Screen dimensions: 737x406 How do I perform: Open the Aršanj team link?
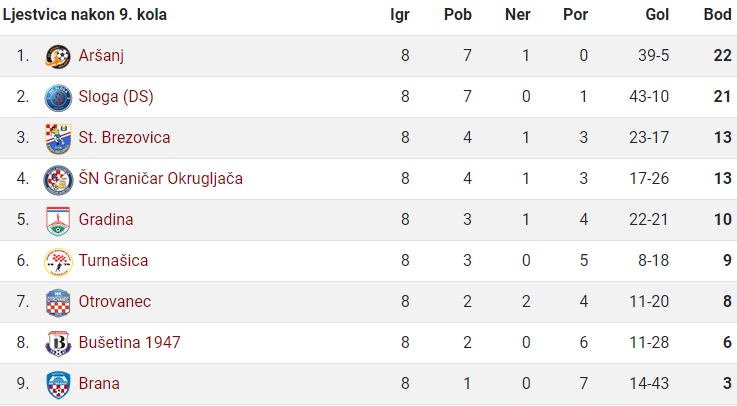pos(101,55)
